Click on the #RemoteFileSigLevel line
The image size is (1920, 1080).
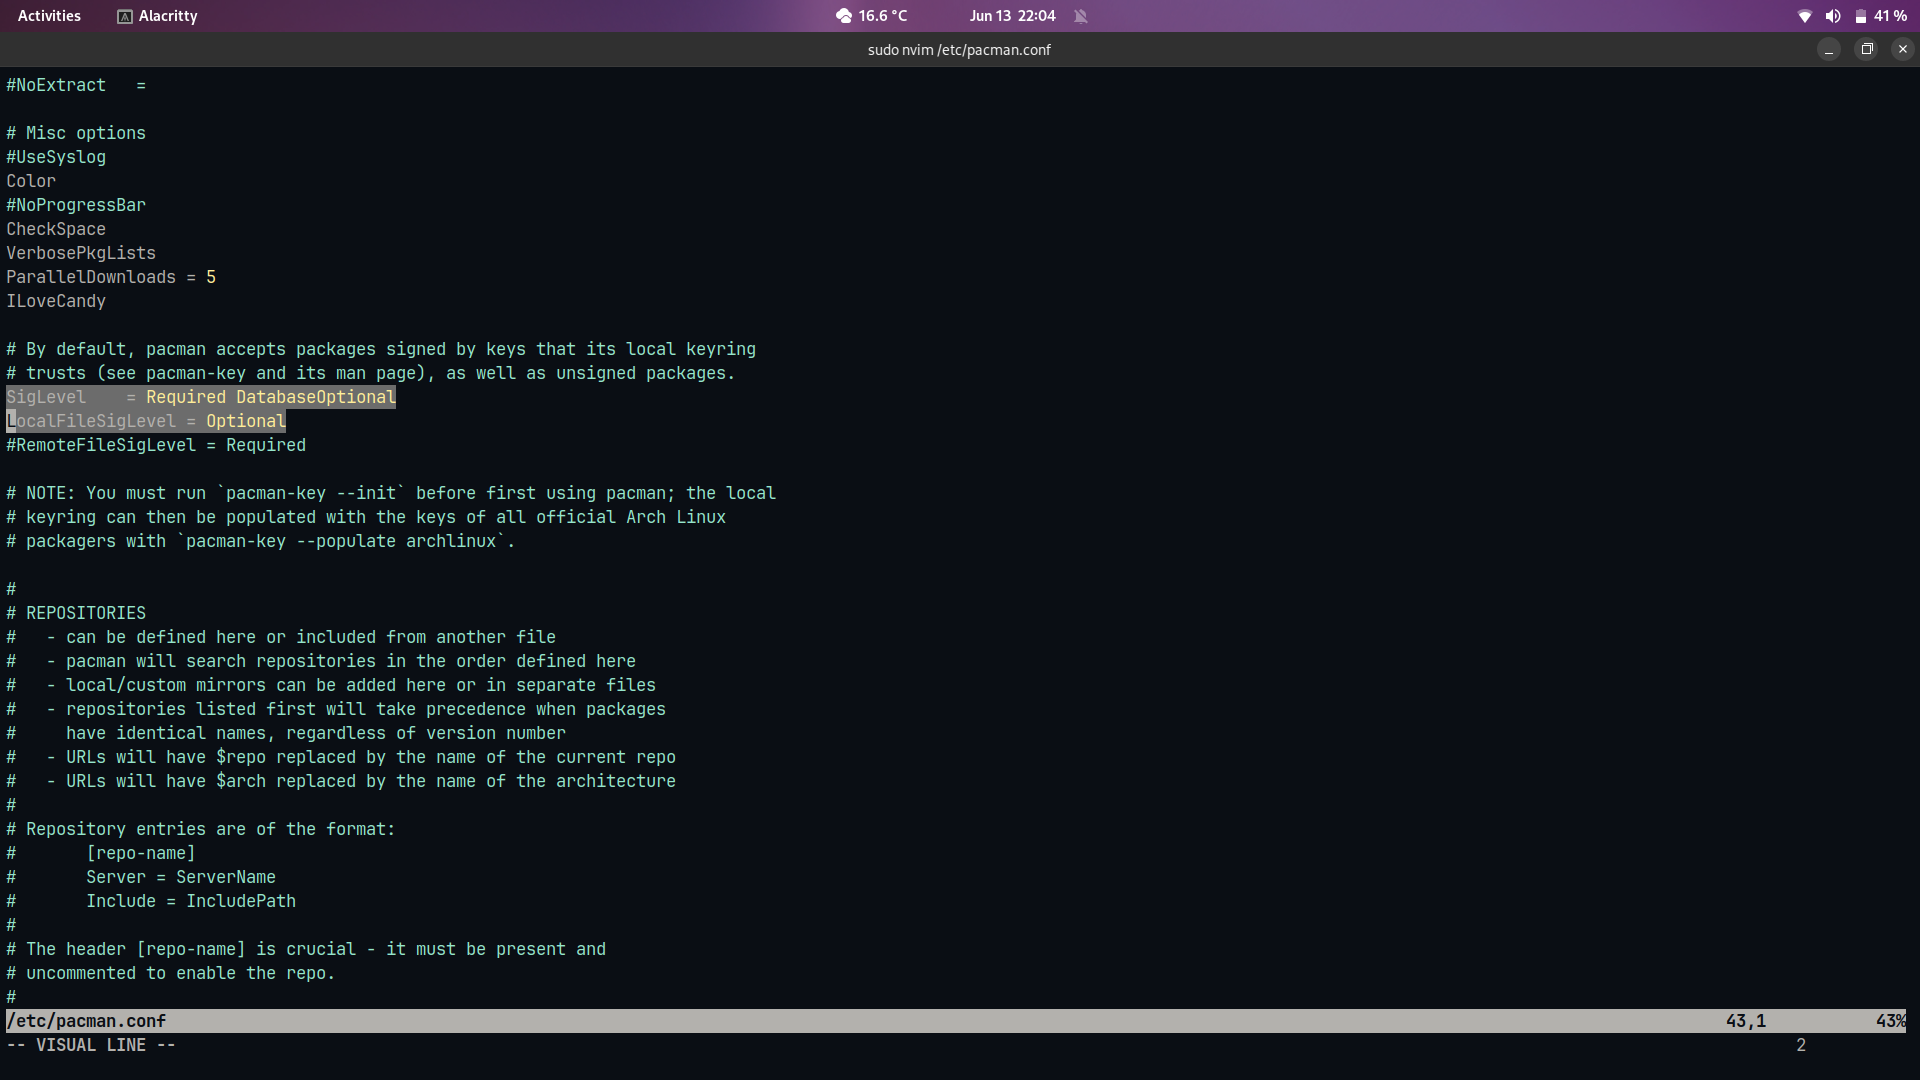click(156, 445)
